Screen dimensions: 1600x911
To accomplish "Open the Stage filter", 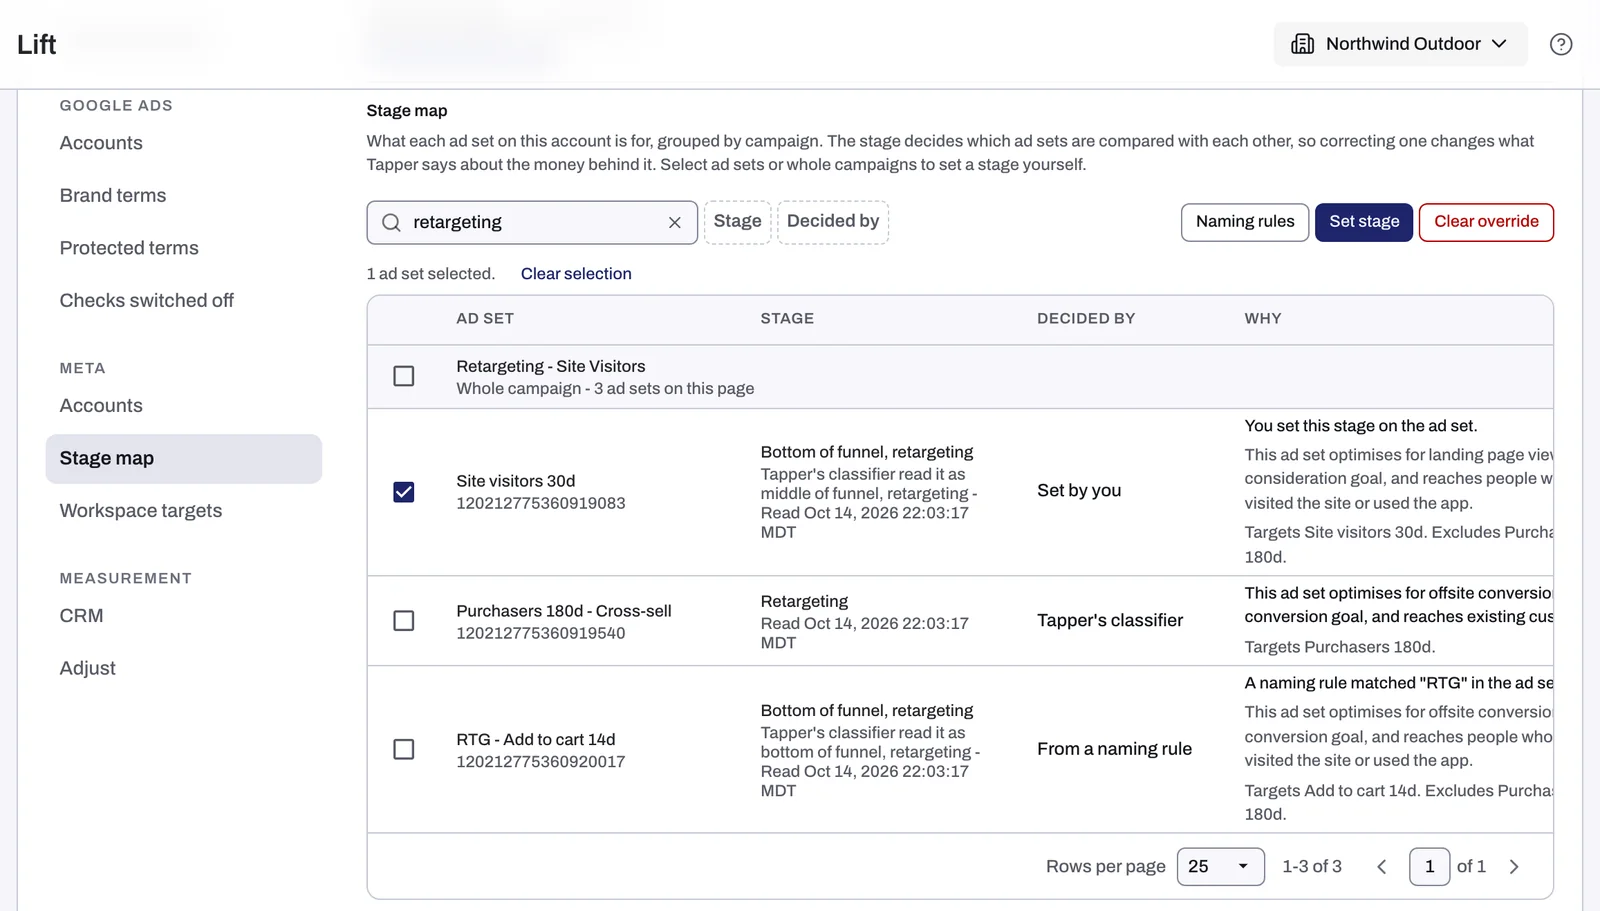I will [x=738, y=222].
